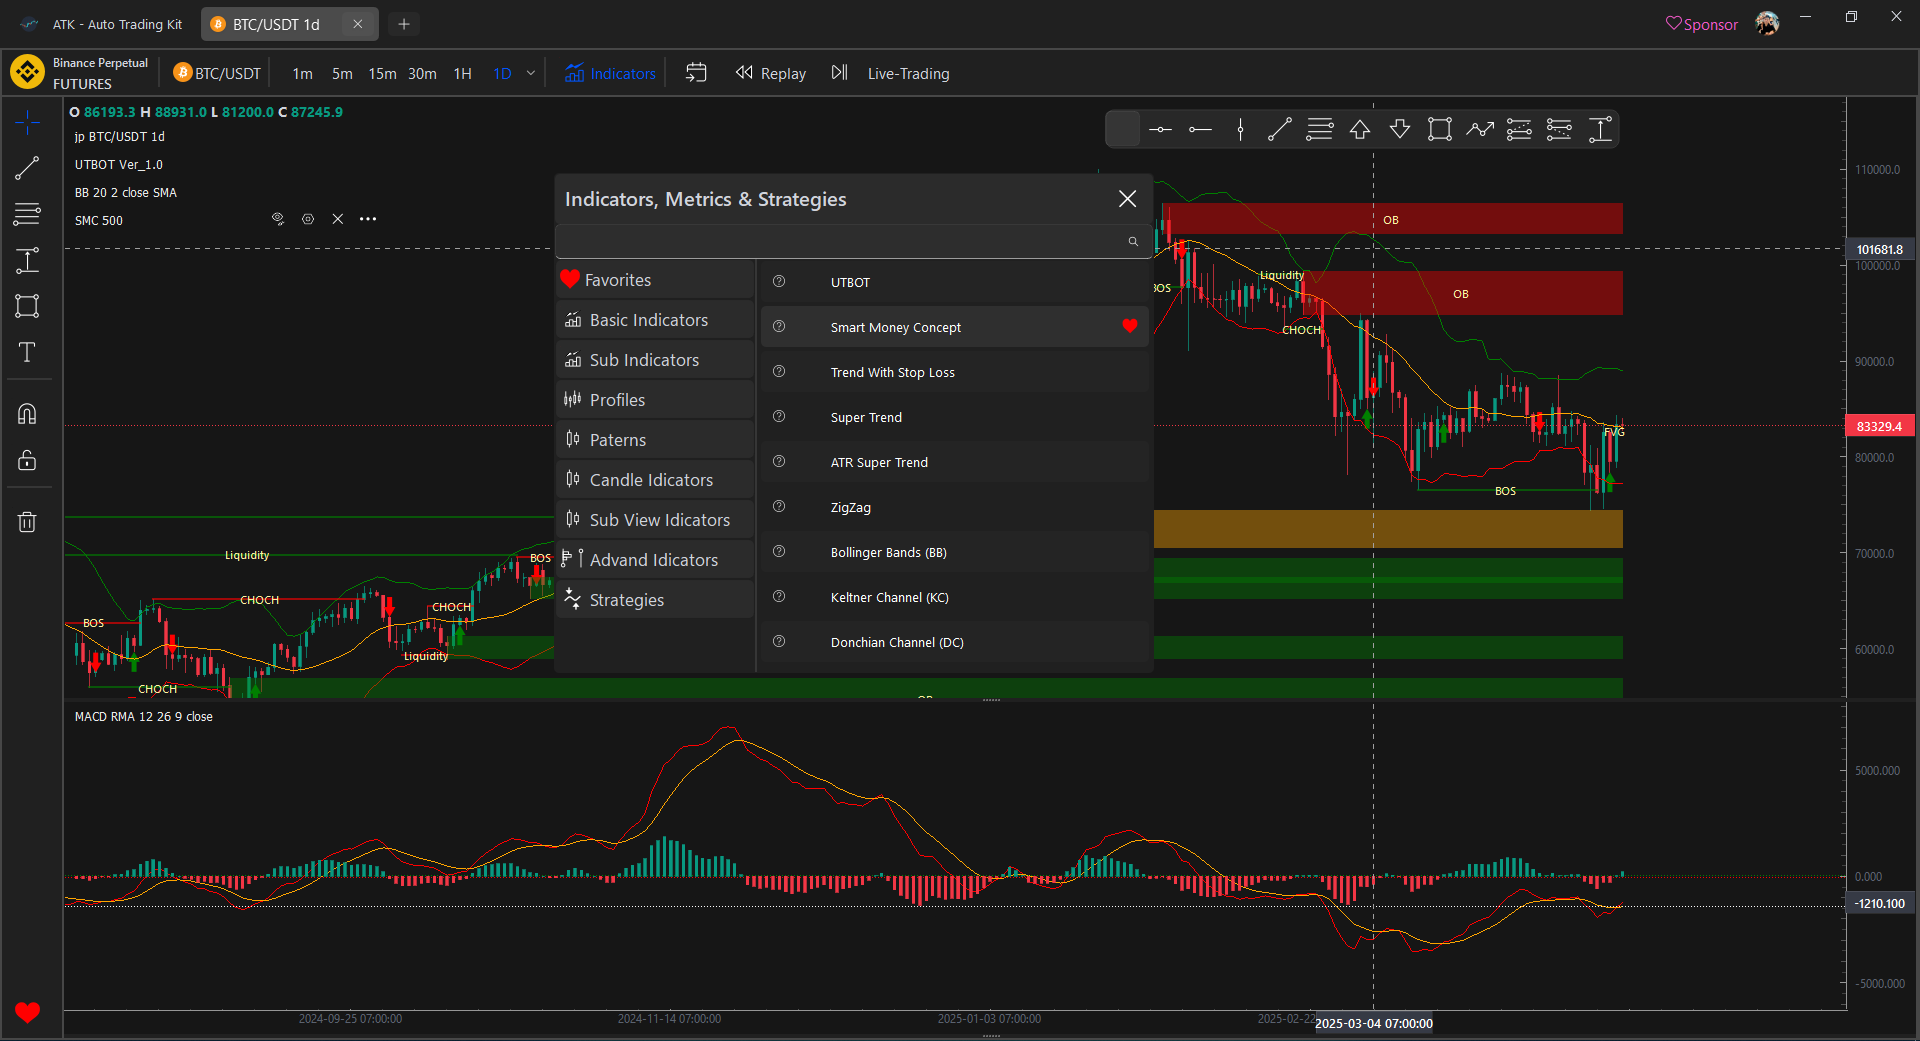This screenshot has height=1041, width=1920.
Task: Select the 1H timeframe
Action: tap(462, 73)
